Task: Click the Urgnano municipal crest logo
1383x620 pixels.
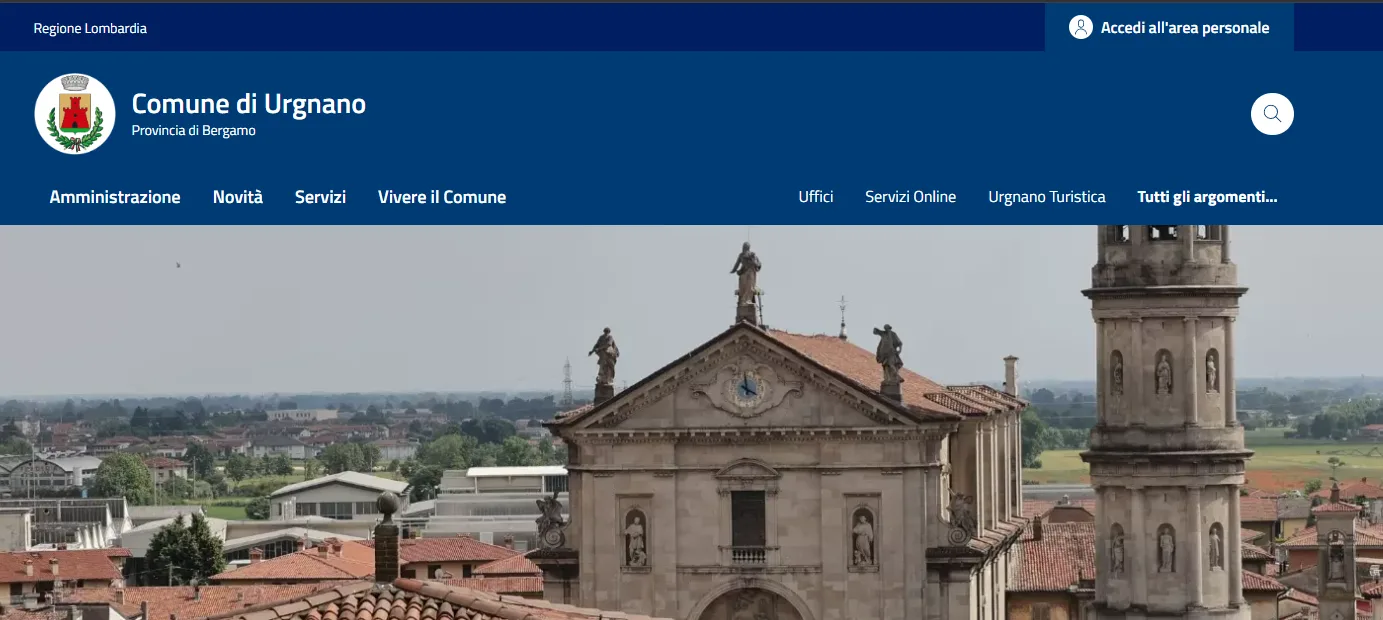Action: click(x=75, y=114)
